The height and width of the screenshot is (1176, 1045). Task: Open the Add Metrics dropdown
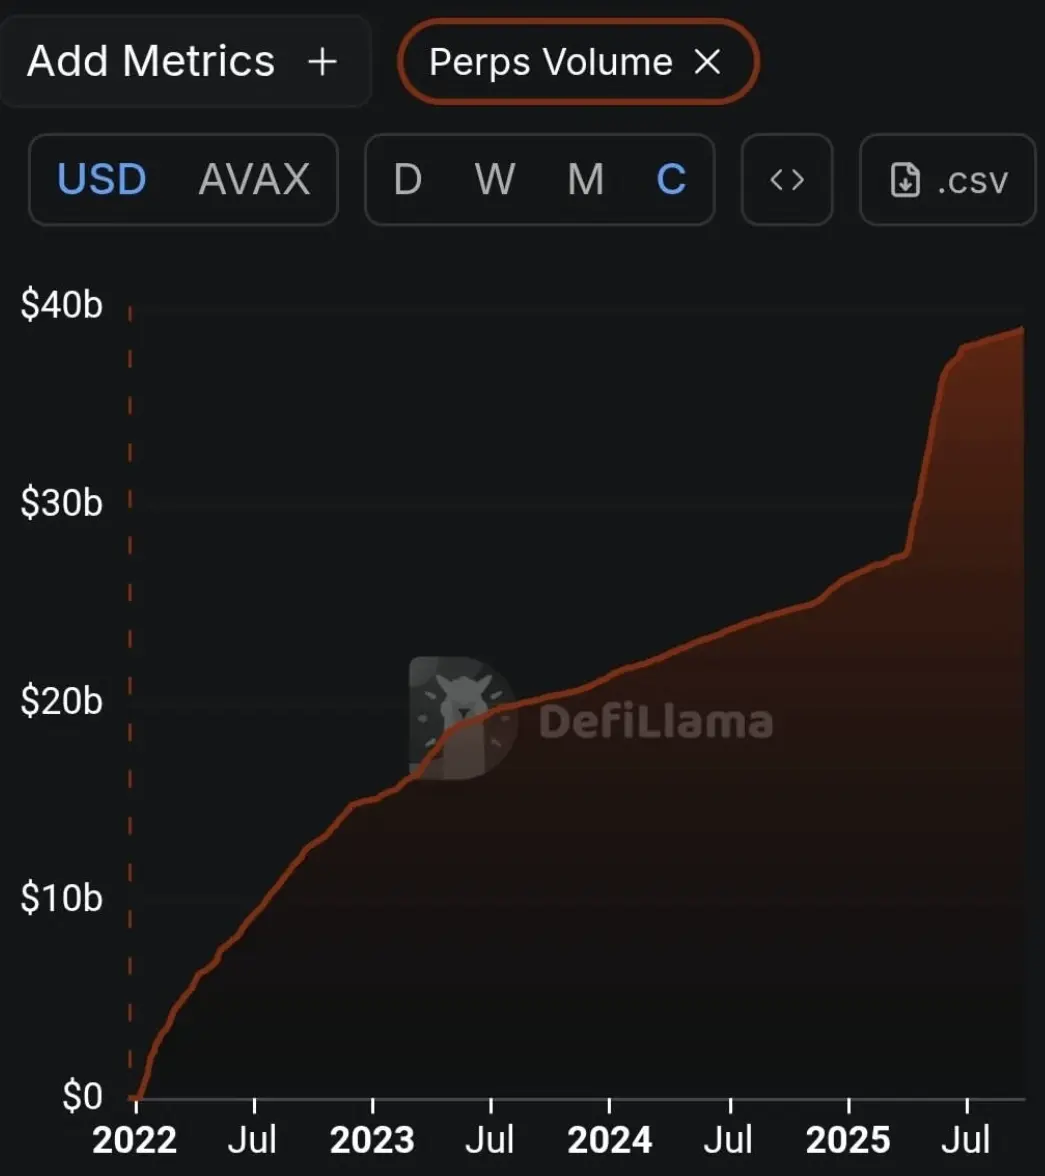pyautogui.click(x=185, y=62)
